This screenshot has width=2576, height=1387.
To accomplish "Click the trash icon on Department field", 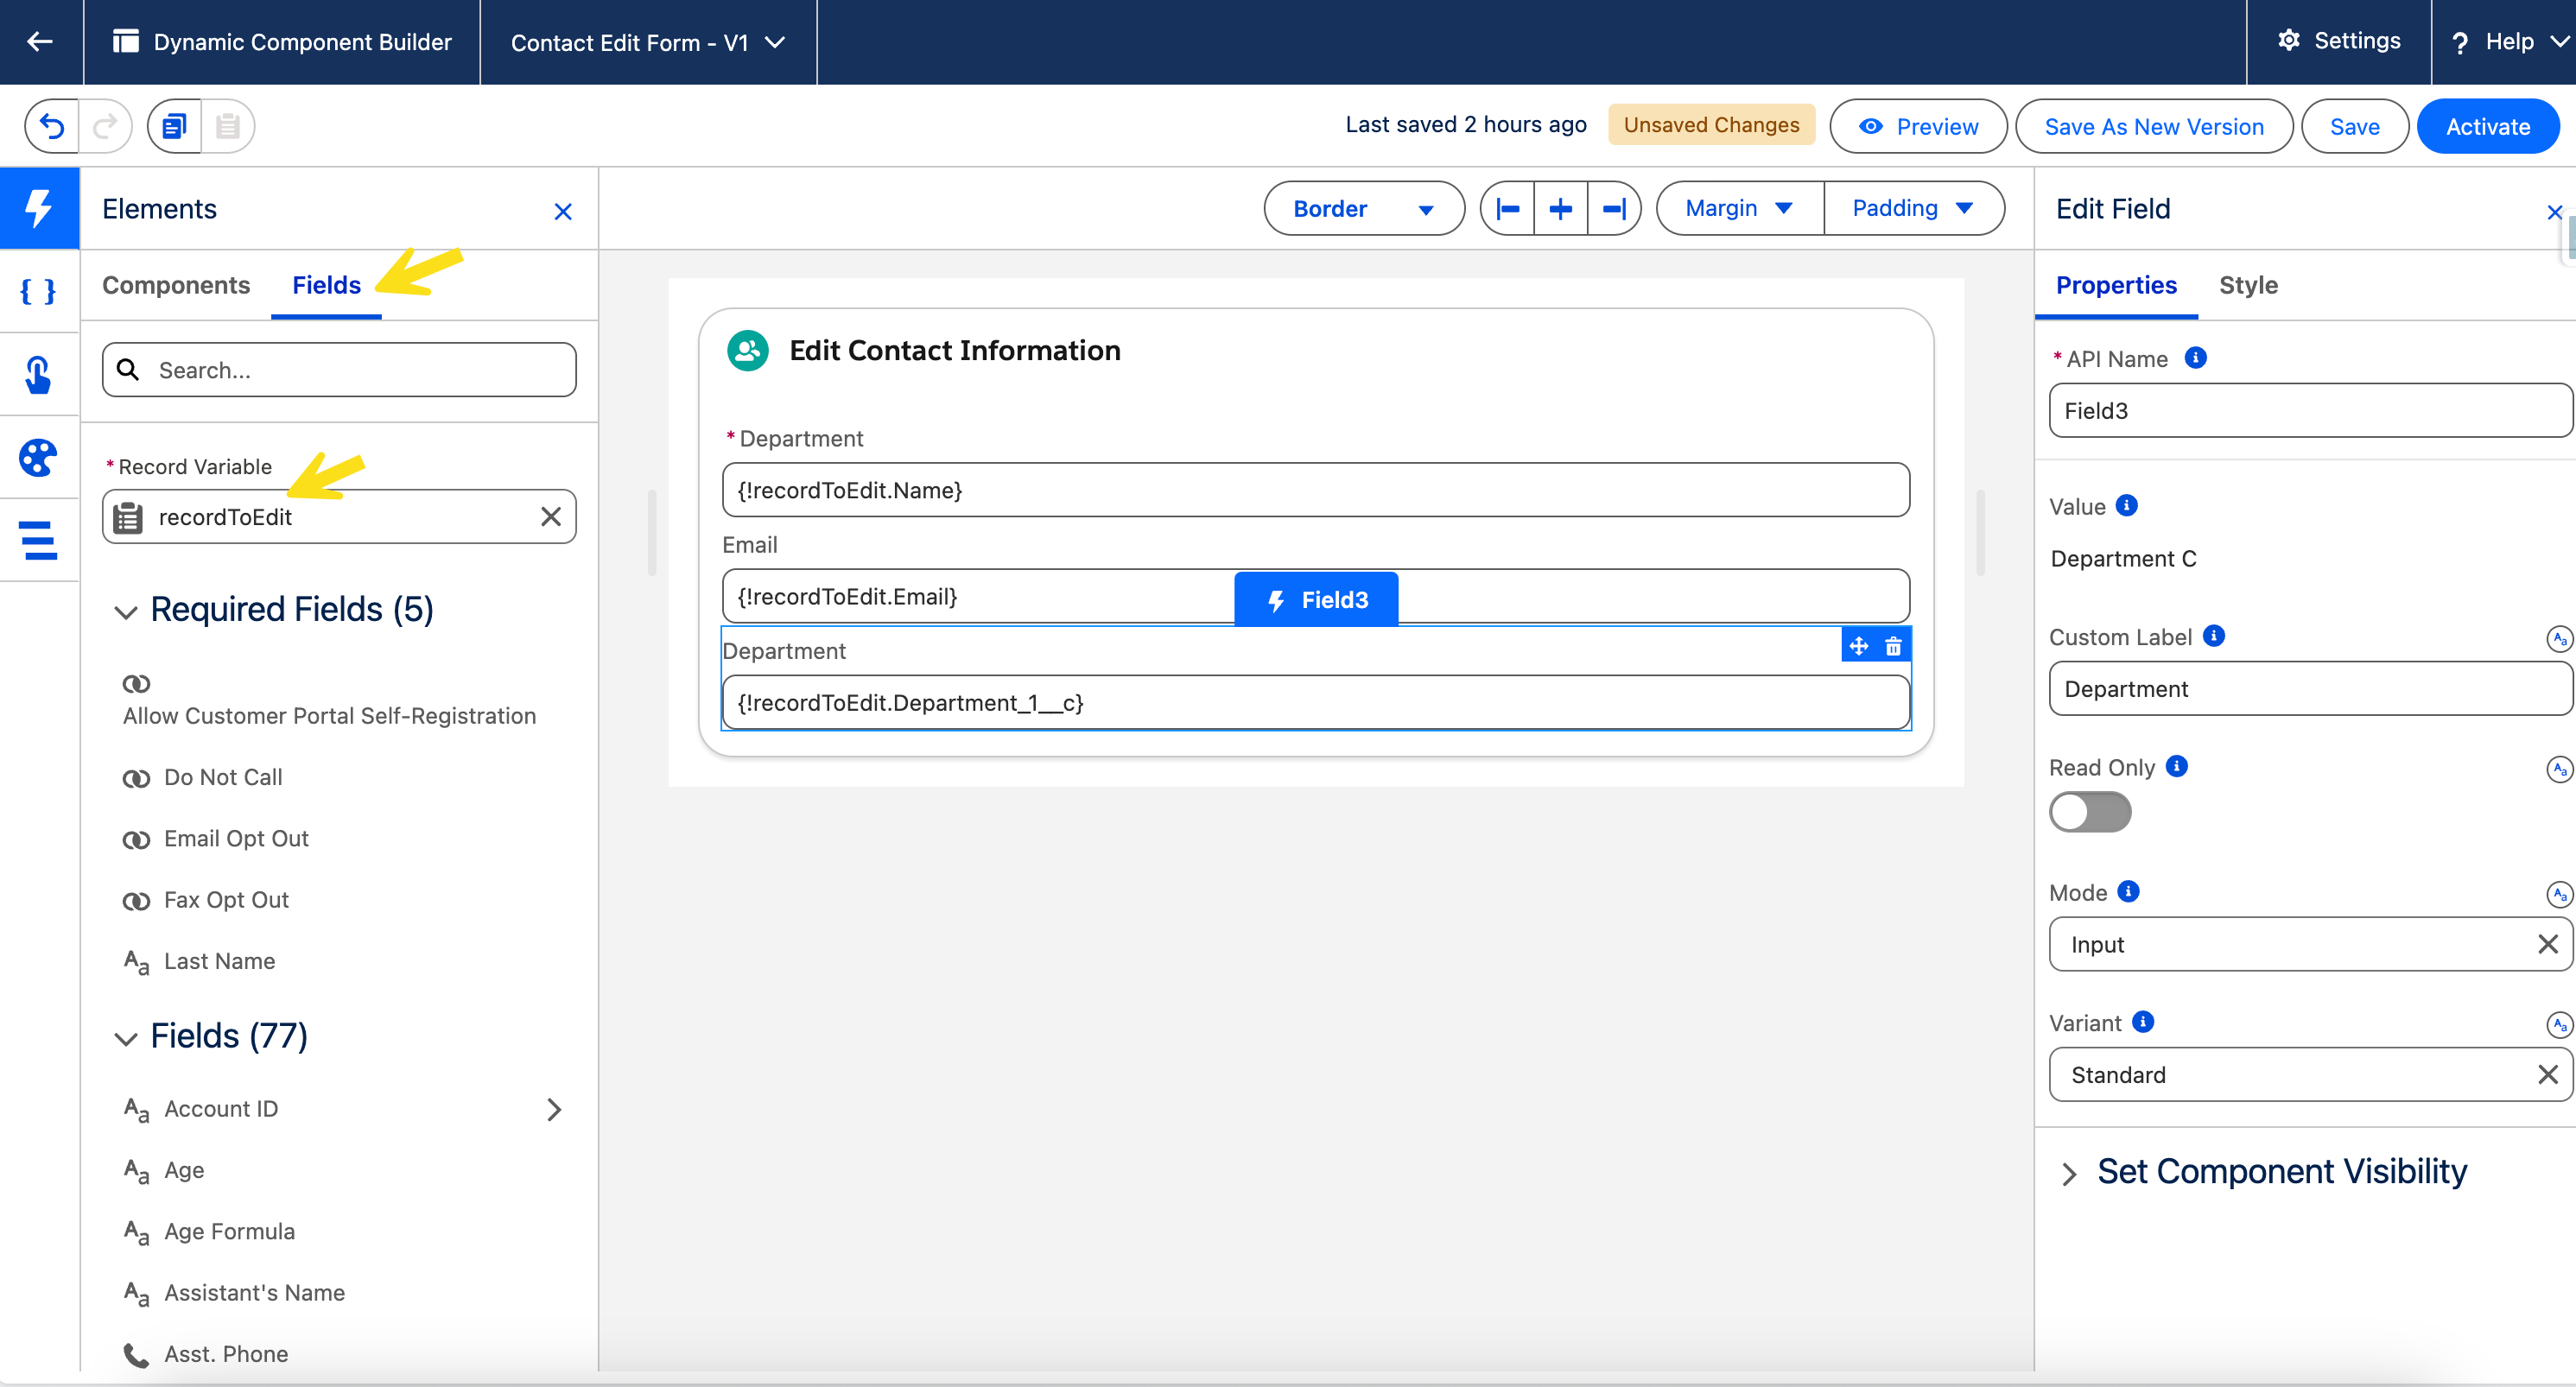I will [x=1893, y=646].
